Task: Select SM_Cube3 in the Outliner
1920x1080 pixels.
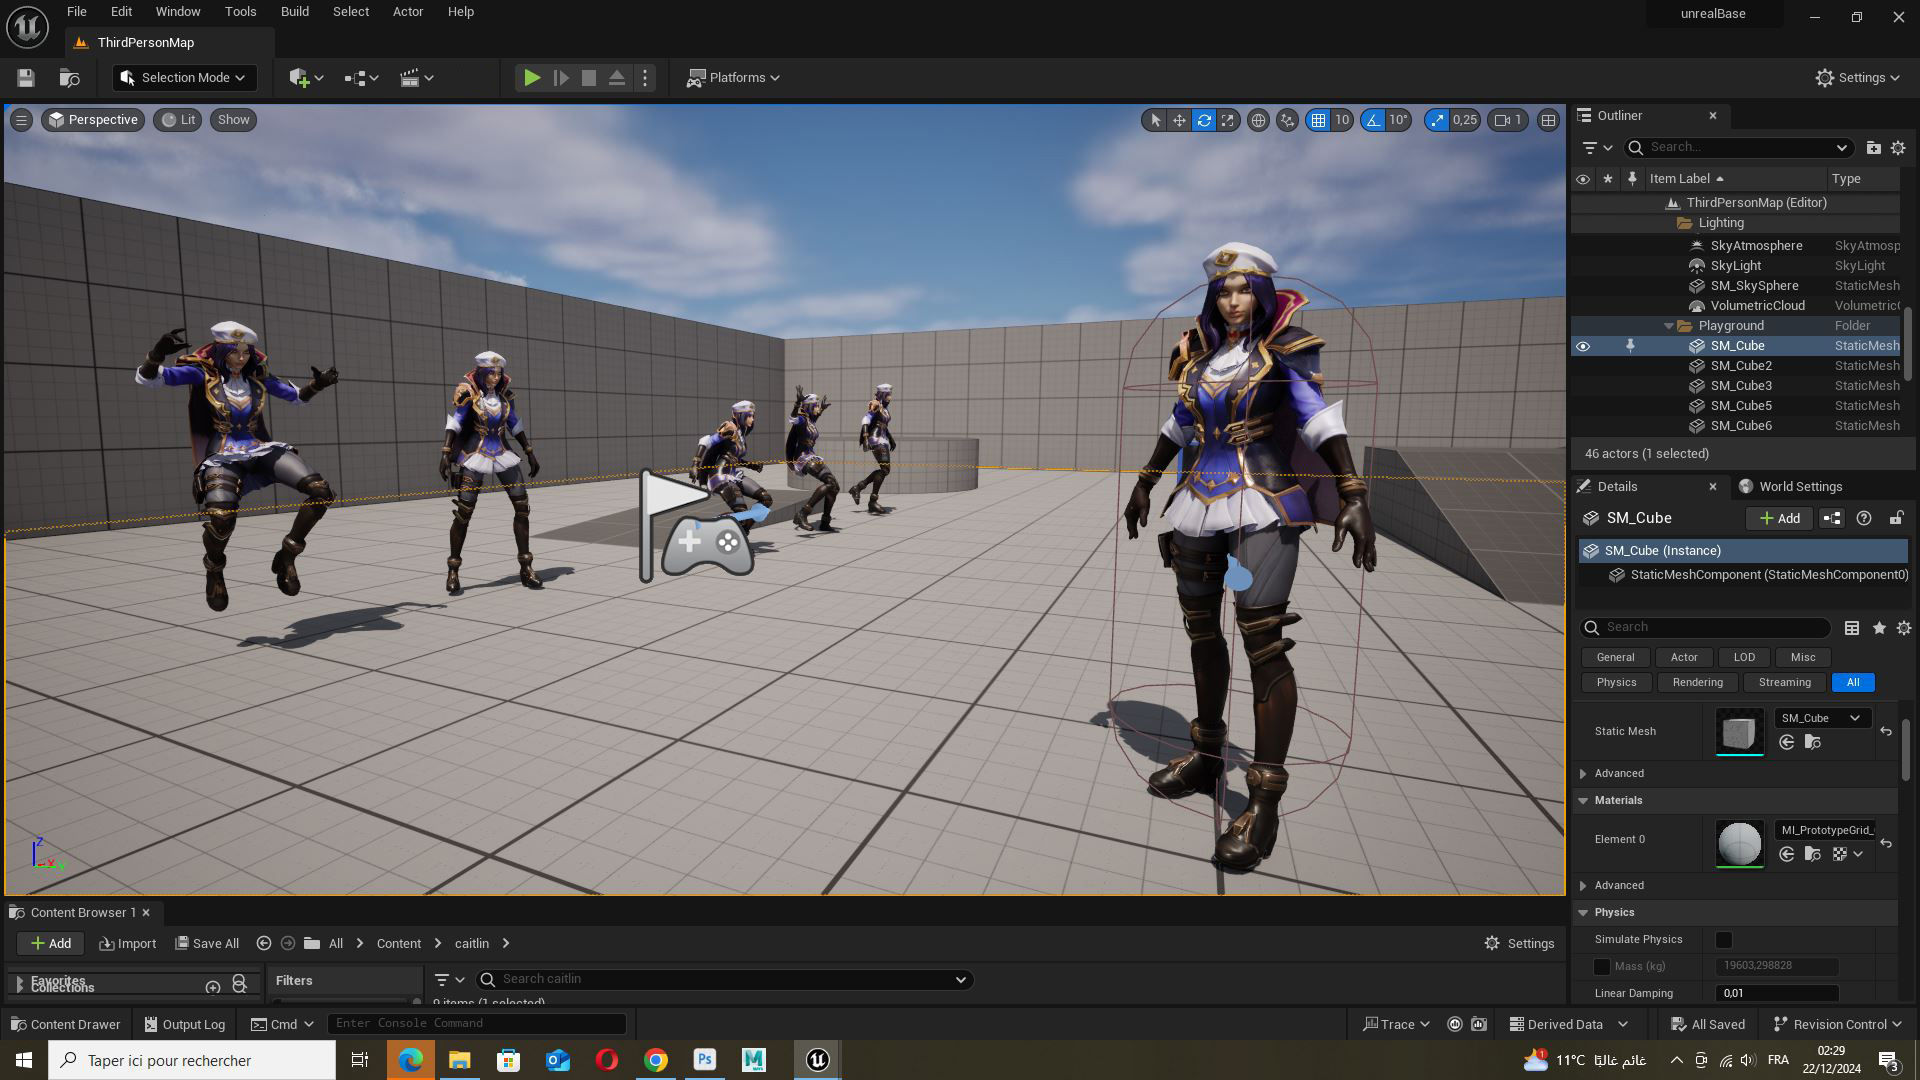Action: click(x=1741, y=386)
